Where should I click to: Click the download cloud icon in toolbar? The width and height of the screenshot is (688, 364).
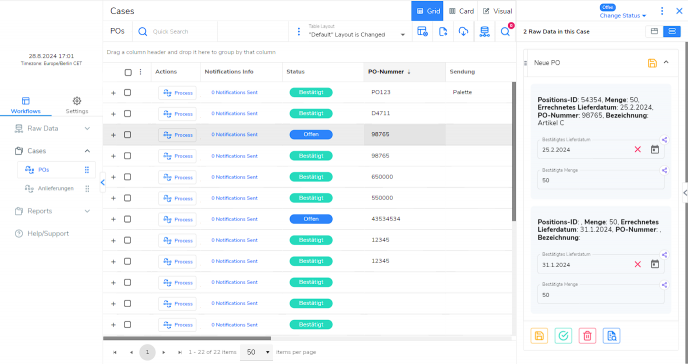tap(463, 32)
